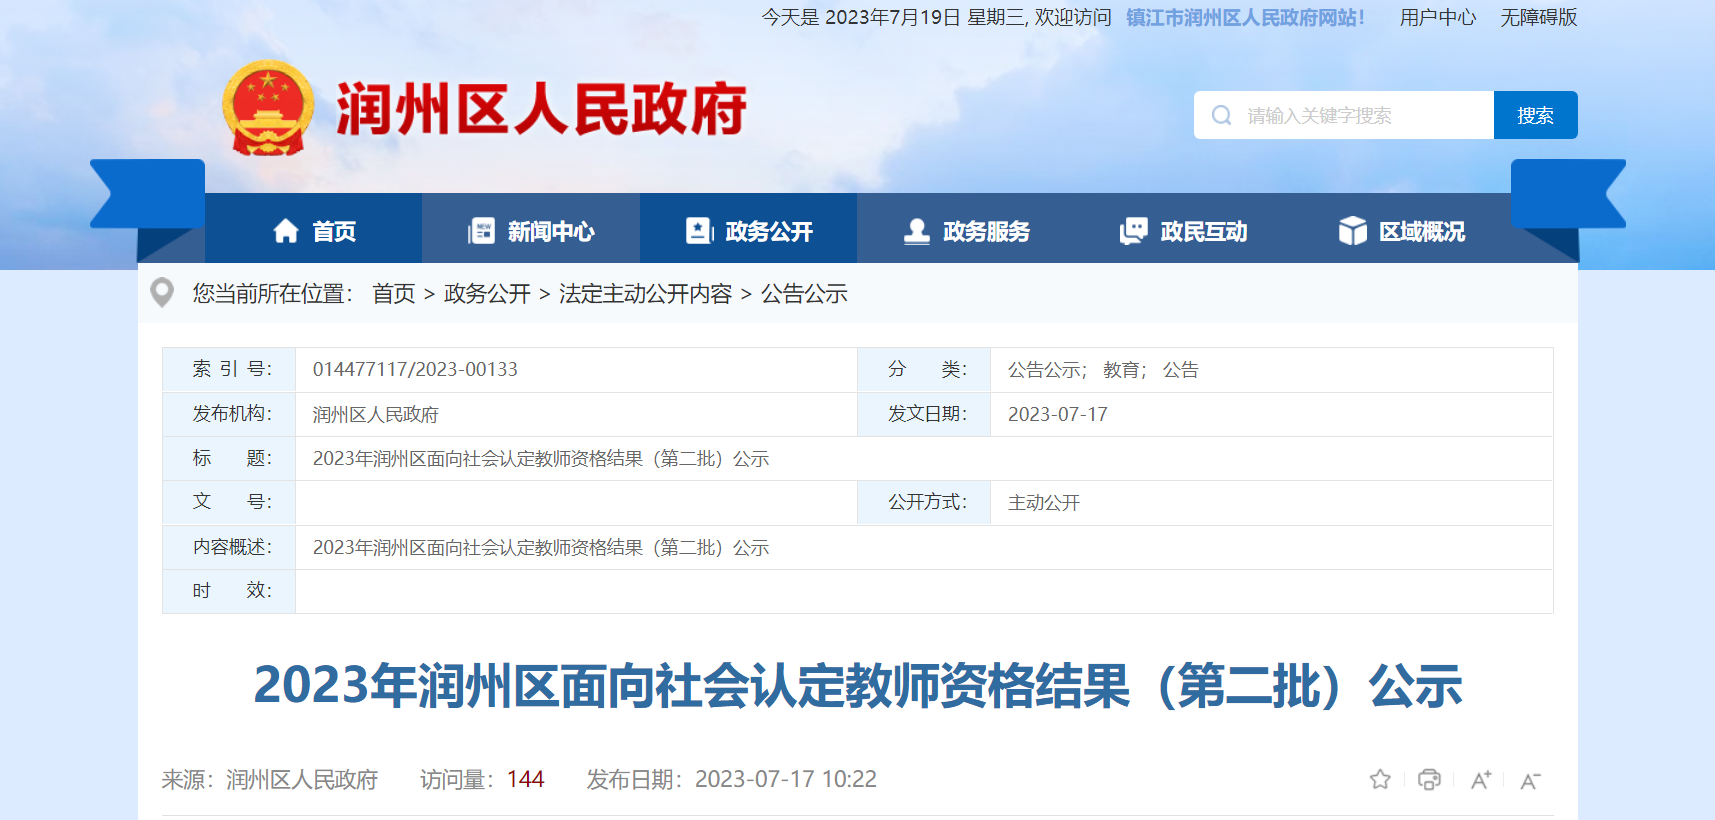Open the 首页 navigation tab
Image resolution: width=1715 pixels, height=820 pixels.
coord(313,228)
